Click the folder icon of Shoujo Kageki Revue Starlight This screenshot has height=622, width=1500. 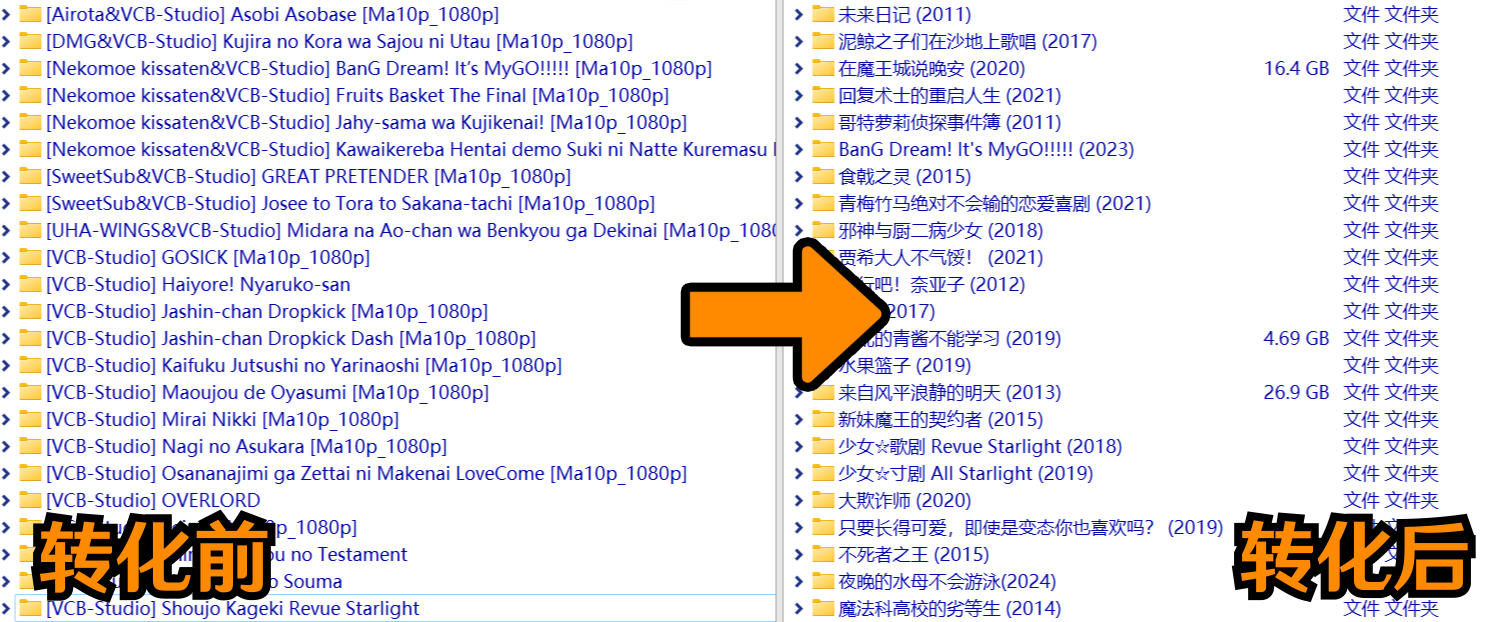(30, 609)
